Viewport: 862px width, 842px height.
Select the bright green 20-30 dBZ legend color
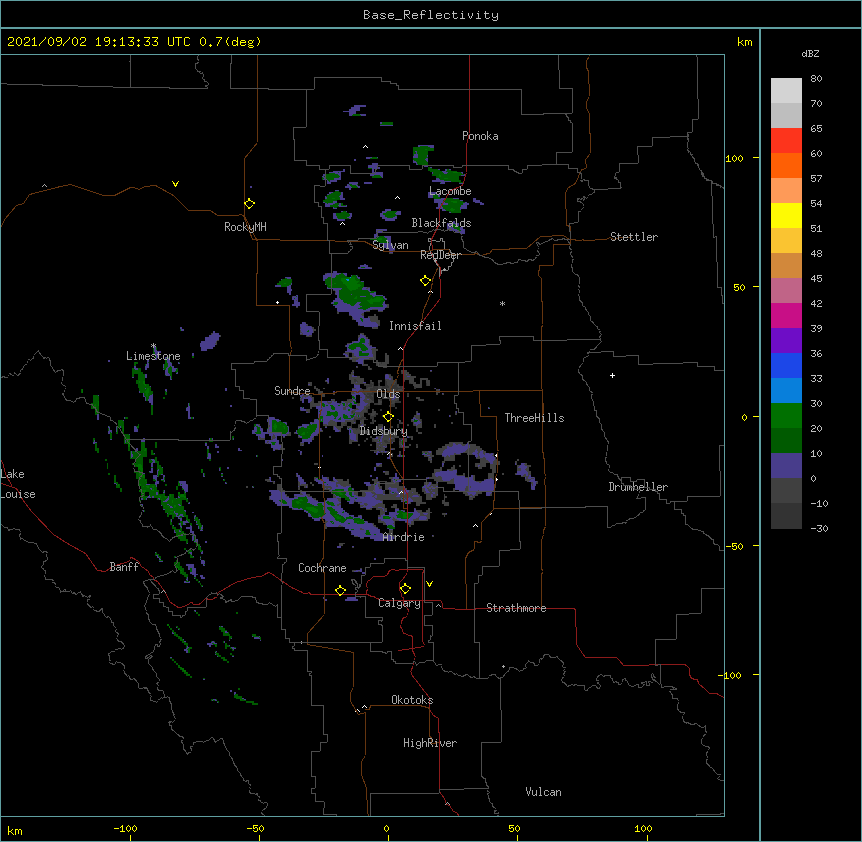click(x=786, y=416)
